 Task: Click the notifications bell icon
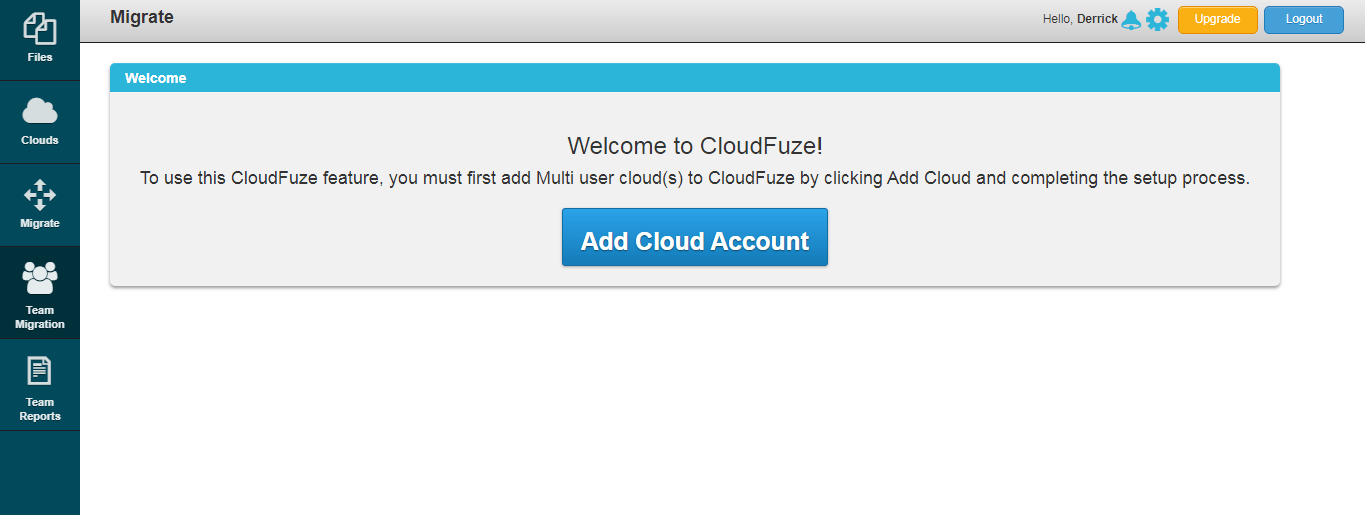coord(1131,19)
